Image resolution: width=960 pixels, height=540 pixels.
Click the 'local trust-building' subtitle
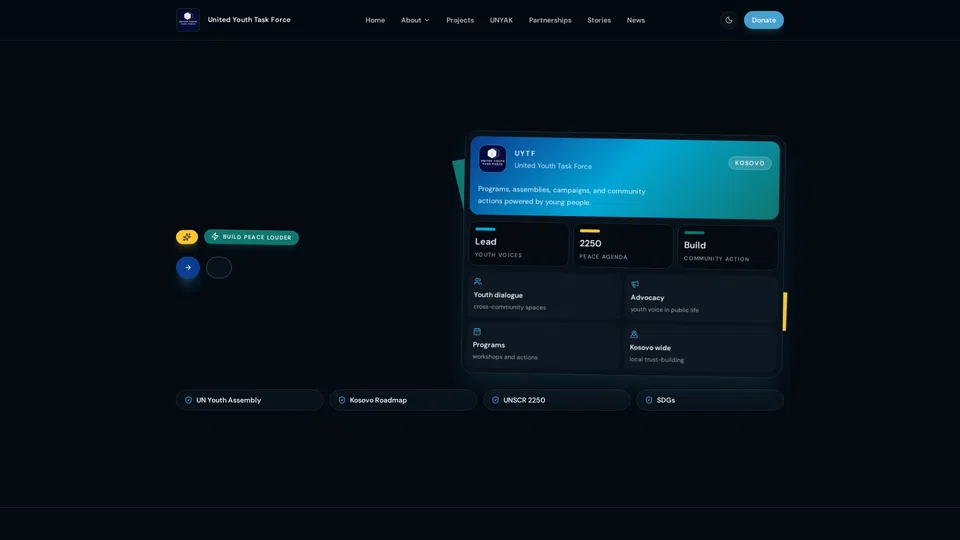(656, 360)
